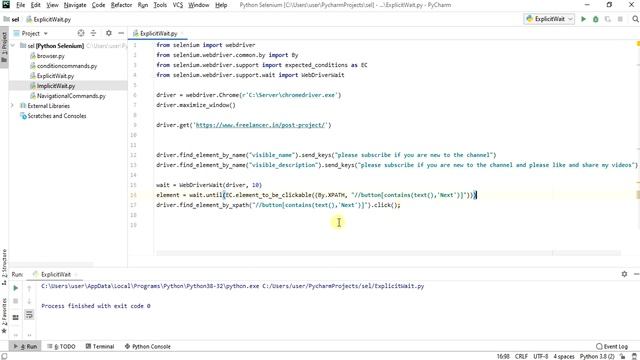Open the Run menu
Screen dimensions: 640x360
tap(143, 5)
